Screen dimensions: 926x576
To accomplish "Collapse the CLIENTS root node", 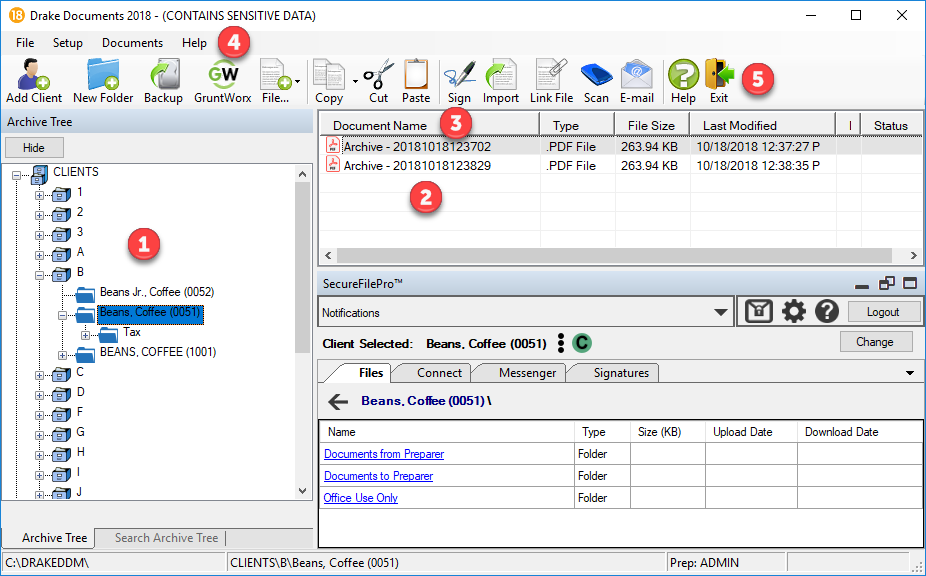I will click(x=17, y=175).
